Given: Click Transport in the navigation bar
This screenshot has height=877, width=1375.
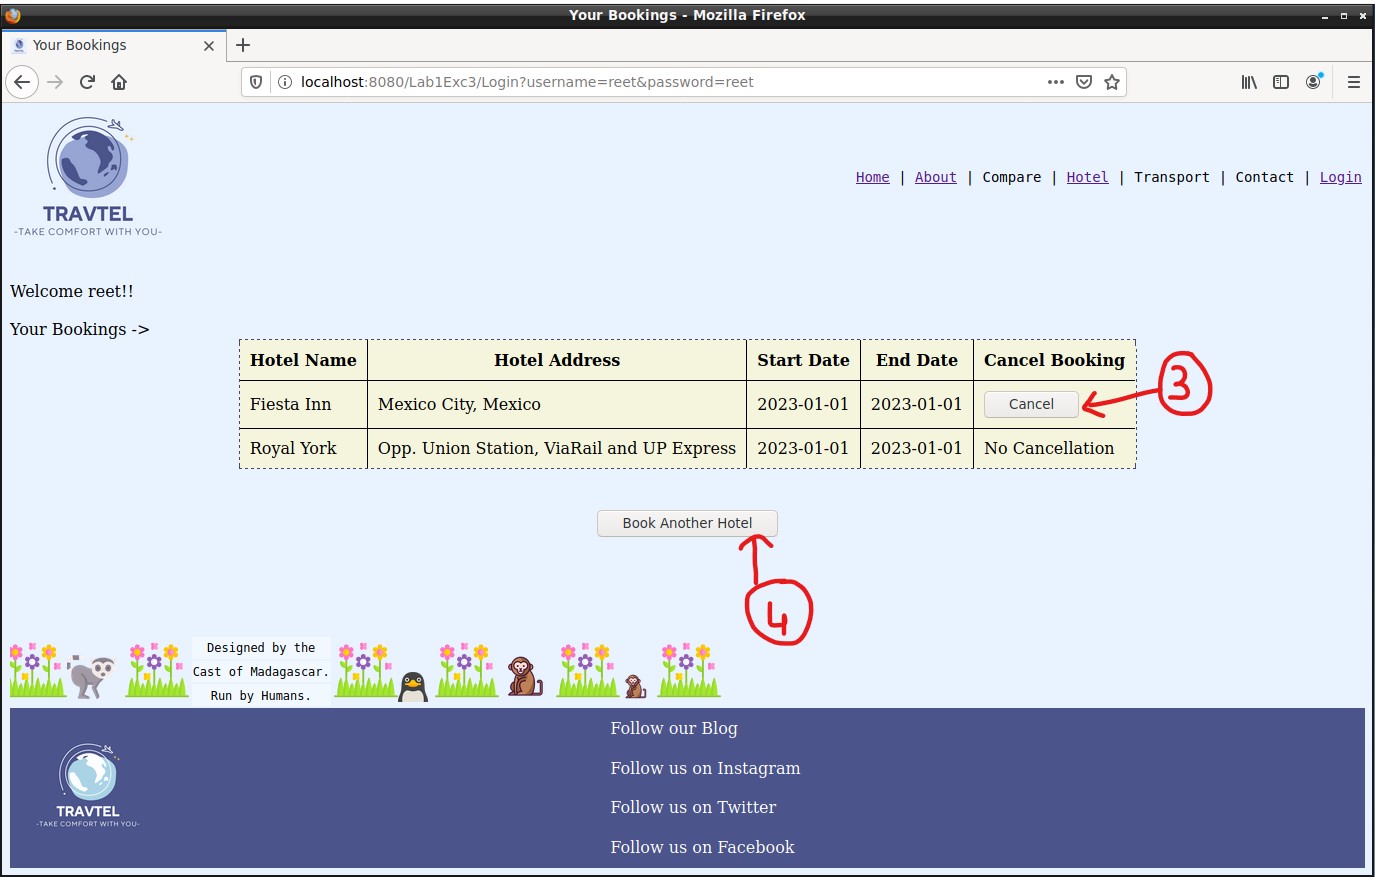Looking at the screenshot, I should (1171, 177).
